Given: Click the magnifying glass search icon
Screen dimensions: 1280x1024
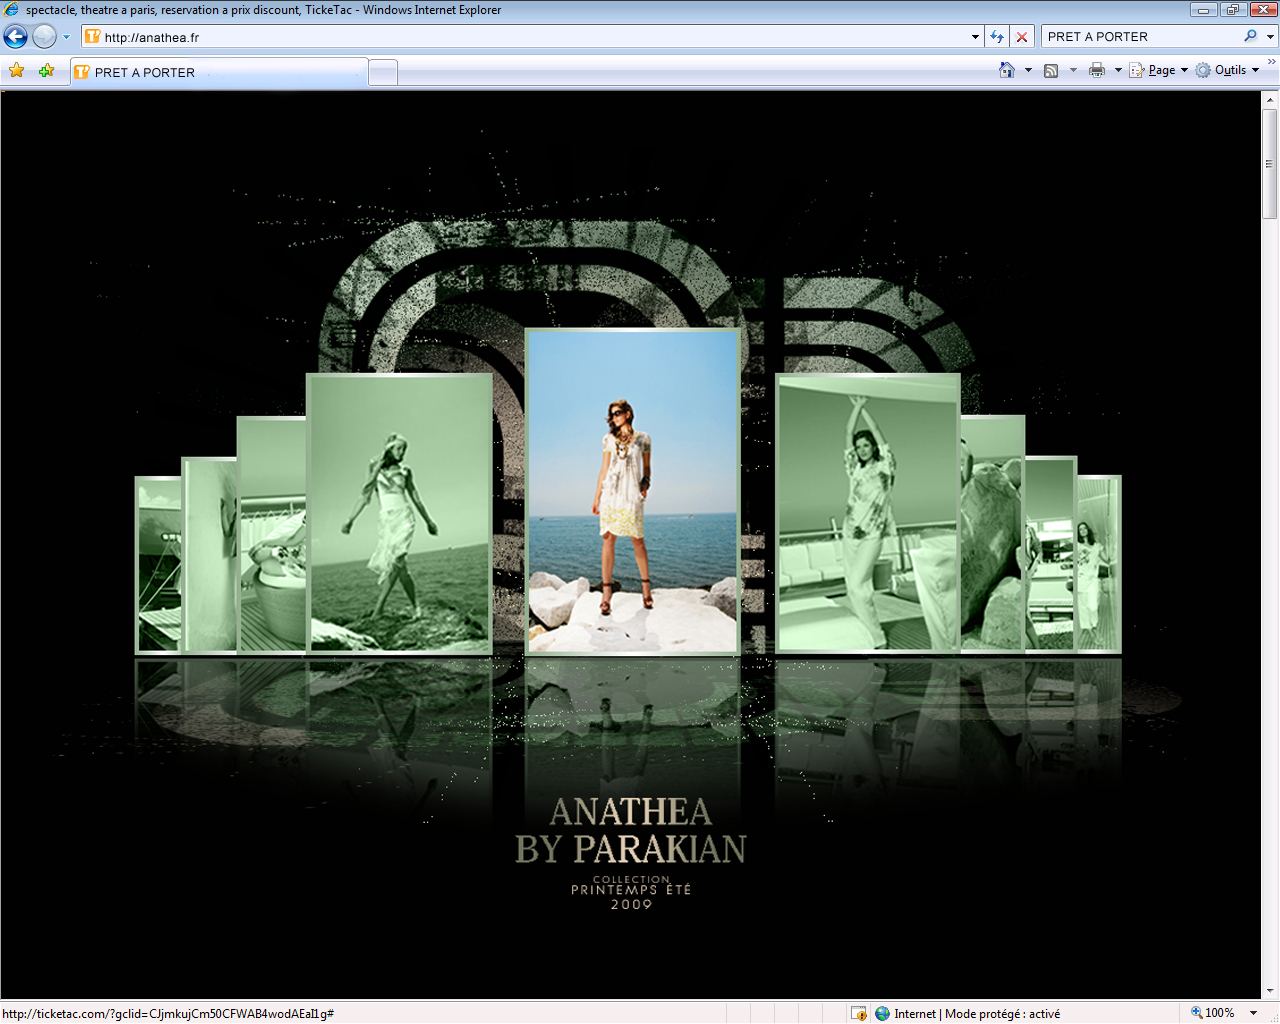Looking at the screenshot, I should [1250, 36].
